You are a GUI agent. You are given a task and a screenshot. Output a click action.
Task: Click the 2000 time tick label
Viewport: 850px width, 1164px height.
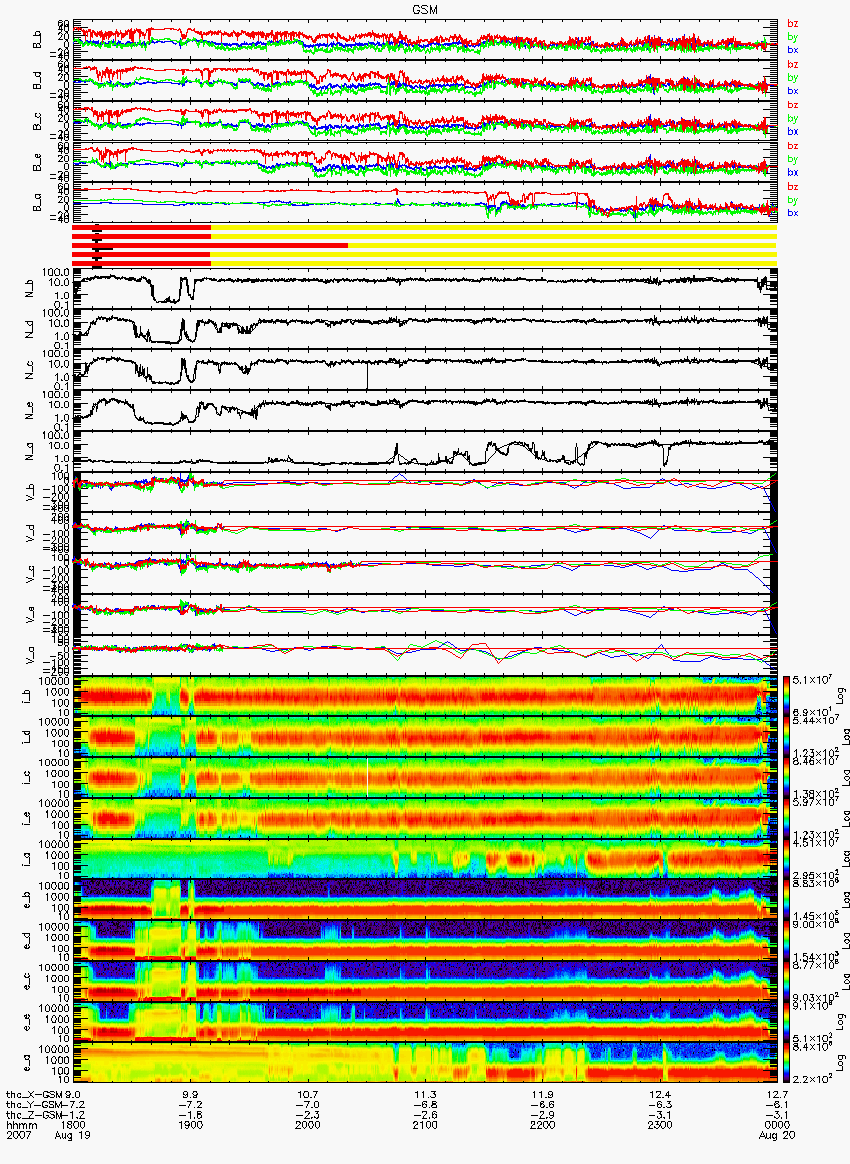click(308, 1125)
